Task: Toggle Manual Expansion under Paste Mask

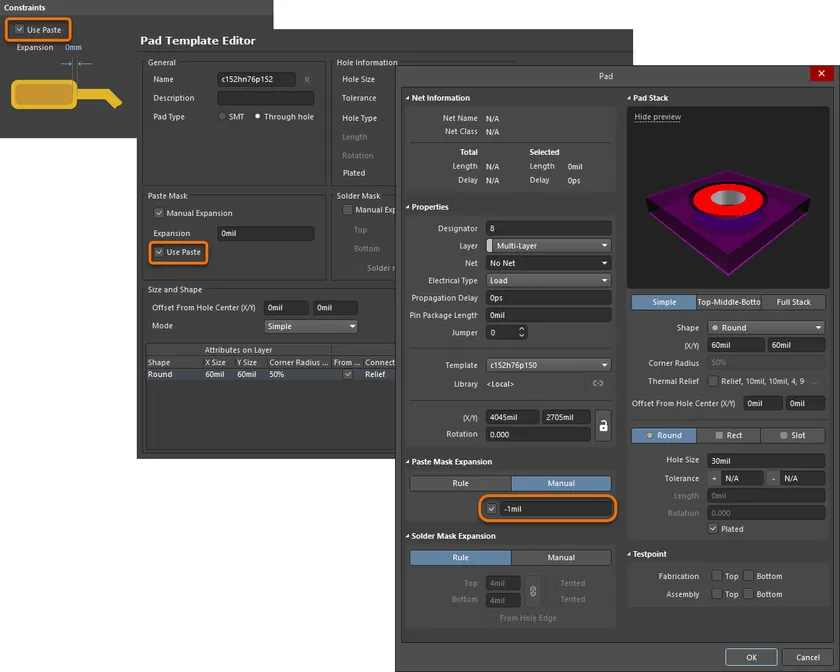Action: (159, 213)
